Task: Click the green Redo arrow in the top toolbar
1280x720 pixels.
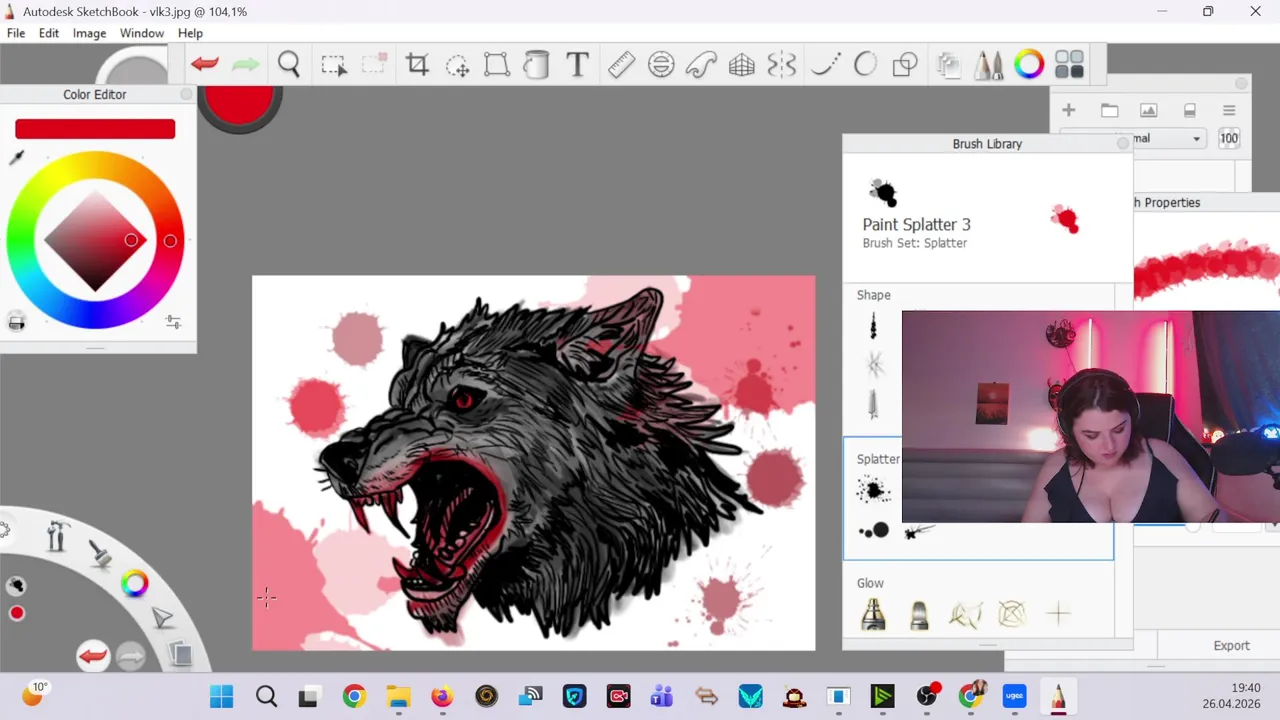Action: [x=245, y=65]
